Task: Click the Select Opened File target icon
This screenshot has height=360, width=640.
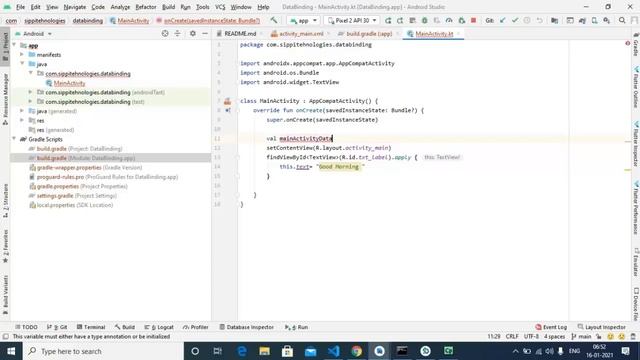Action: click(165, 33)
